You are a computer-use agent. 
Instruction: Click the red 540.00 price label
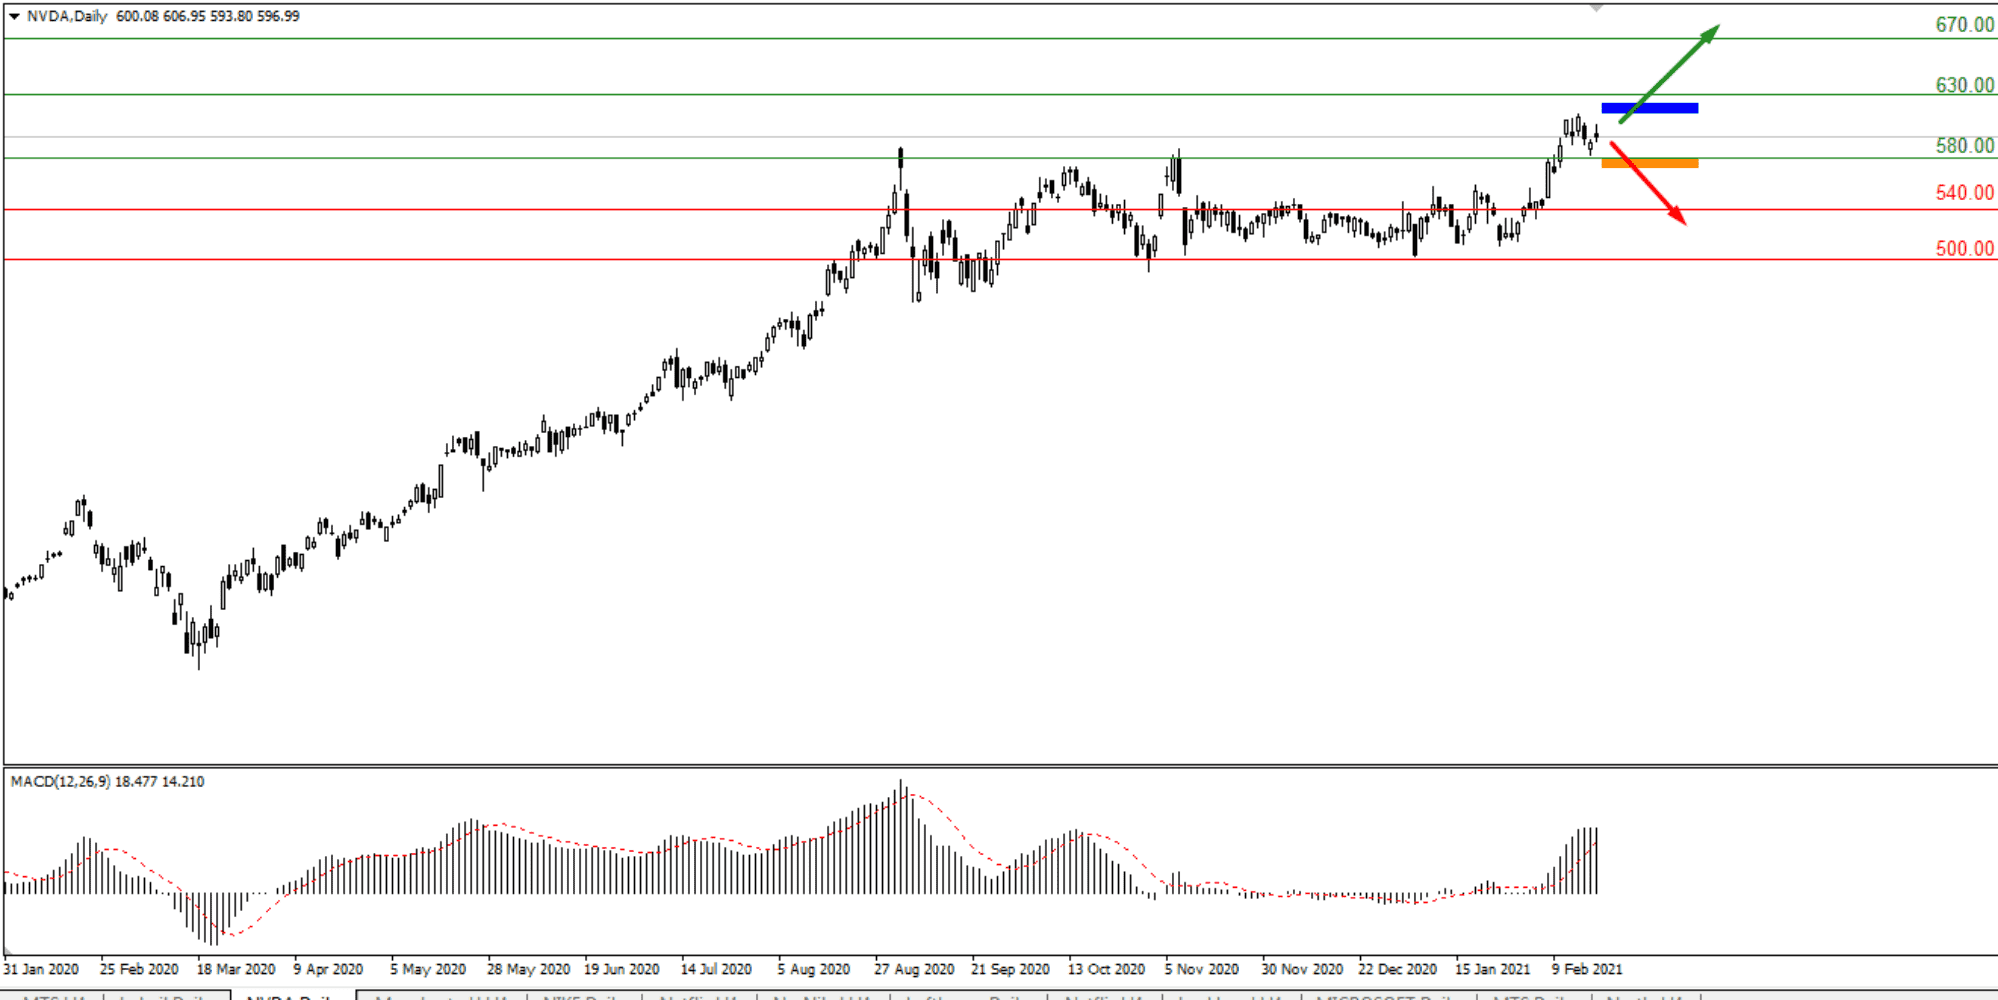(x=1964, y=193)
